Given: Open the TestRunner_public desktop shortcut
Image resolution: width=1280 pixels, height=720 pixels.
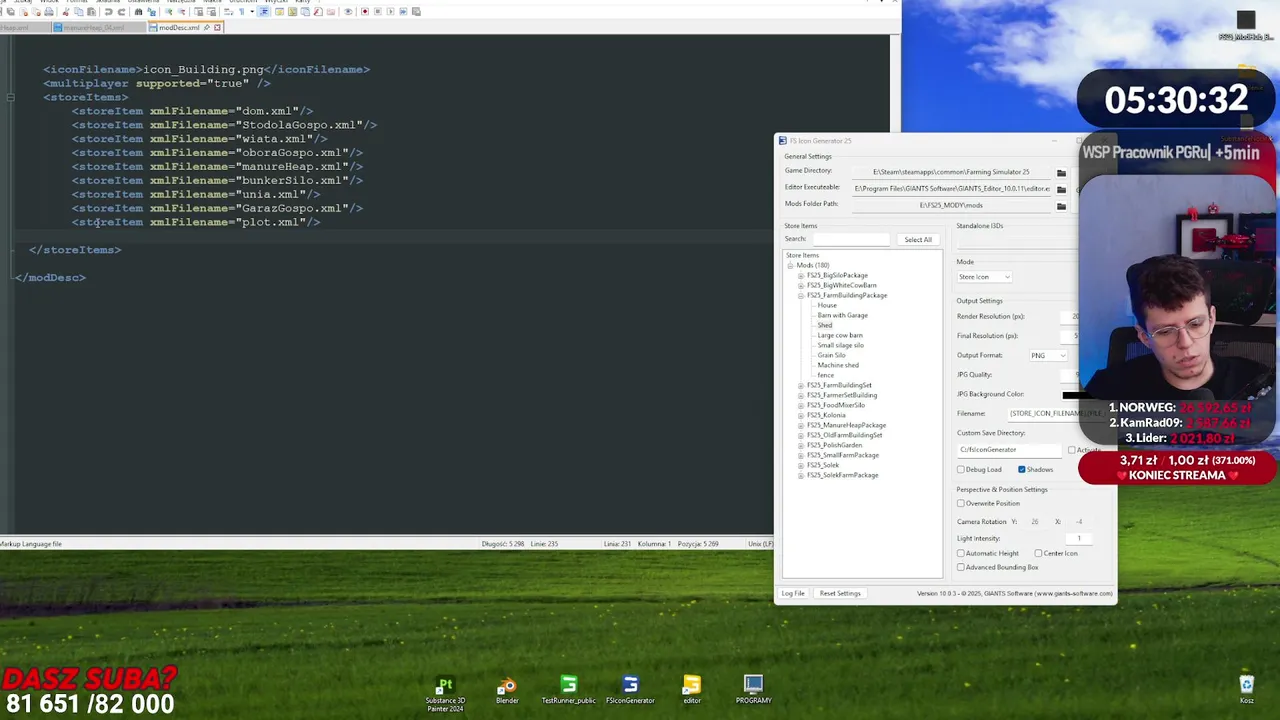Looking at the screenshot, I should (568, 692).
